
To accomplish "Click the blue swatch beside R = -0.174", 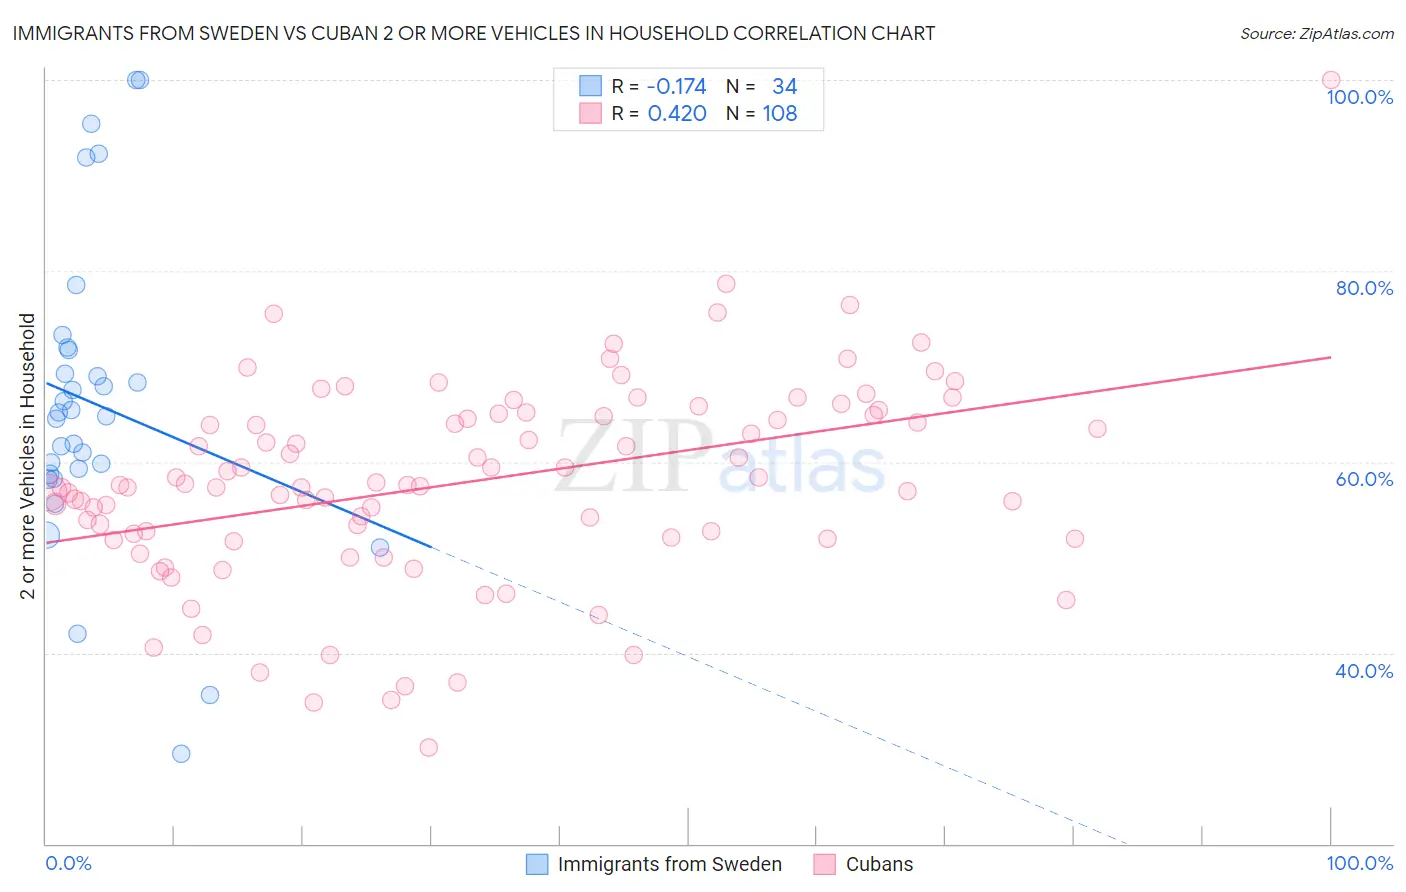I will click(x=591, y=86).
